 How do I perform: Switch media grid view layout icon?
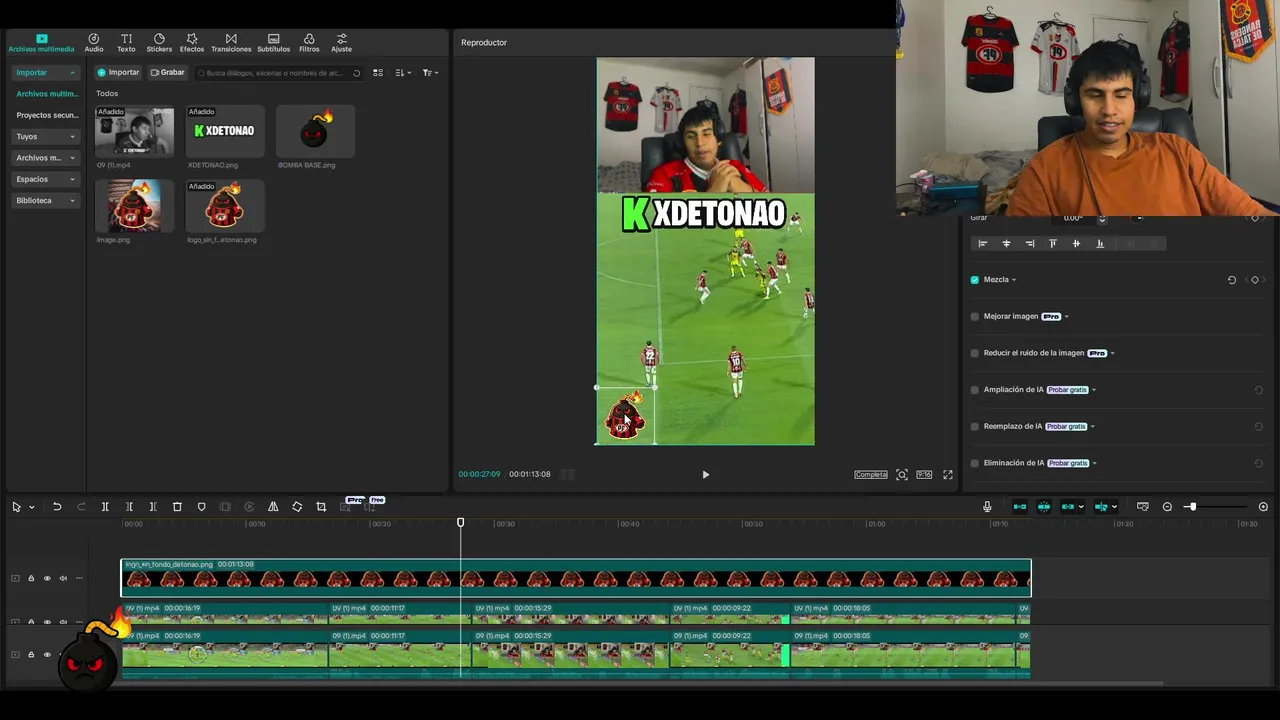tap(378, 73)
